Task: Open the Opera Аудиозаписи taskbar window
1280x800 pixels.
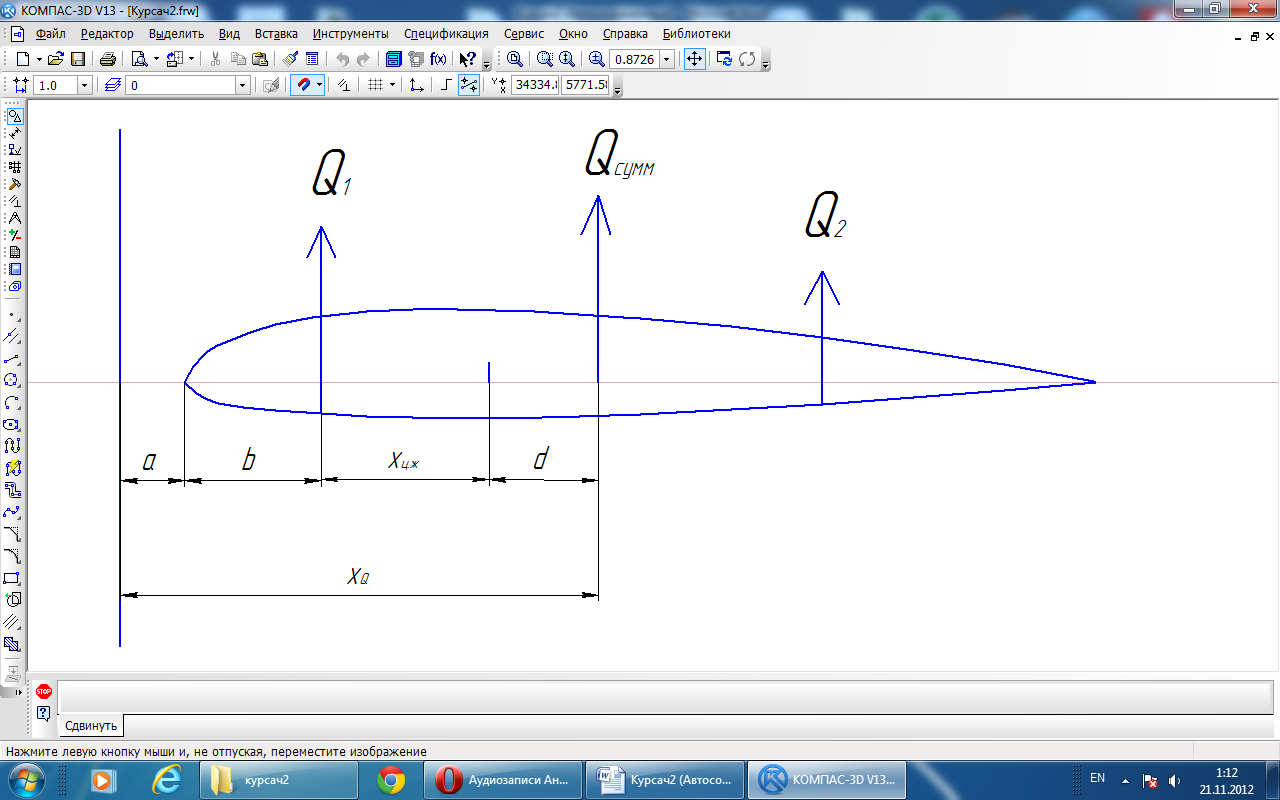Action: pos(503,779)
